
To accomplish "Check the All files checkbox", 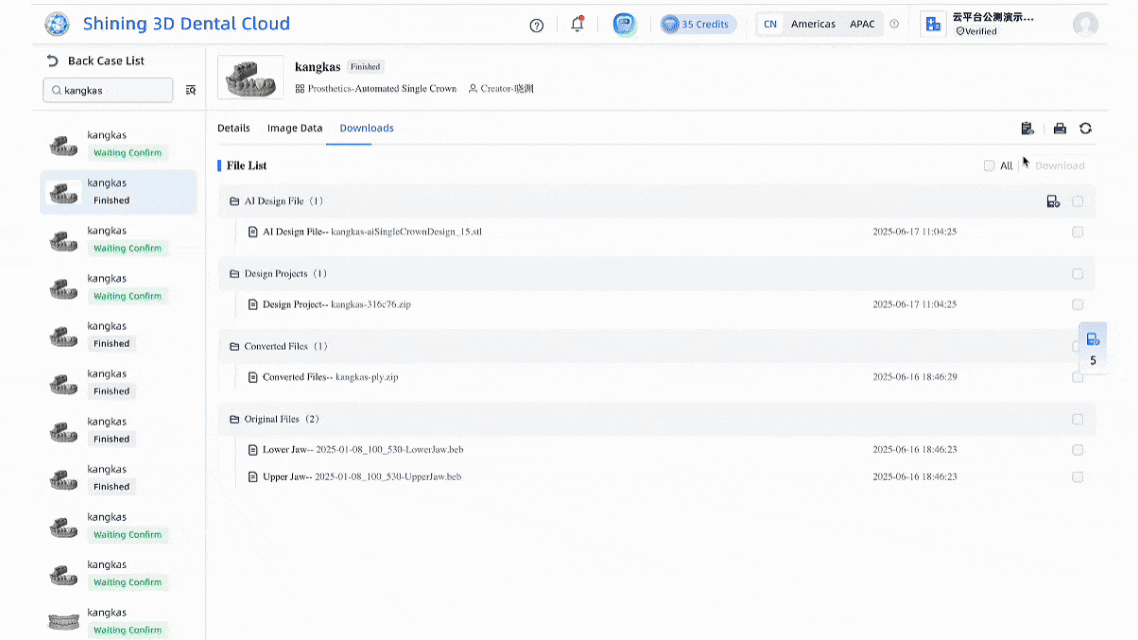I will click(989, 166).
